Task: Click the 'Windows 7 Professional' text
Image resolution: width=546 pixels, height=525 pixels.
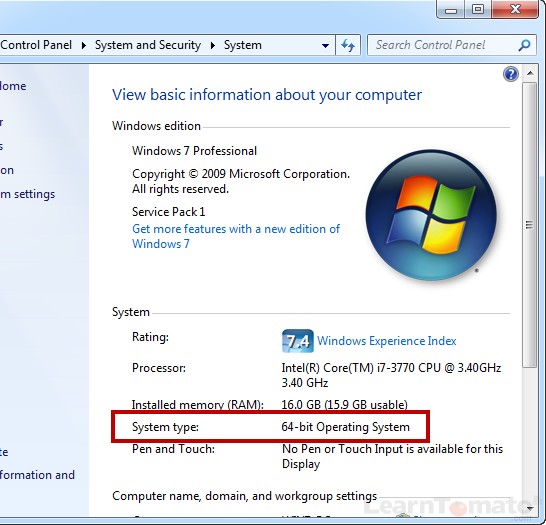Action: tap(194, 151)
